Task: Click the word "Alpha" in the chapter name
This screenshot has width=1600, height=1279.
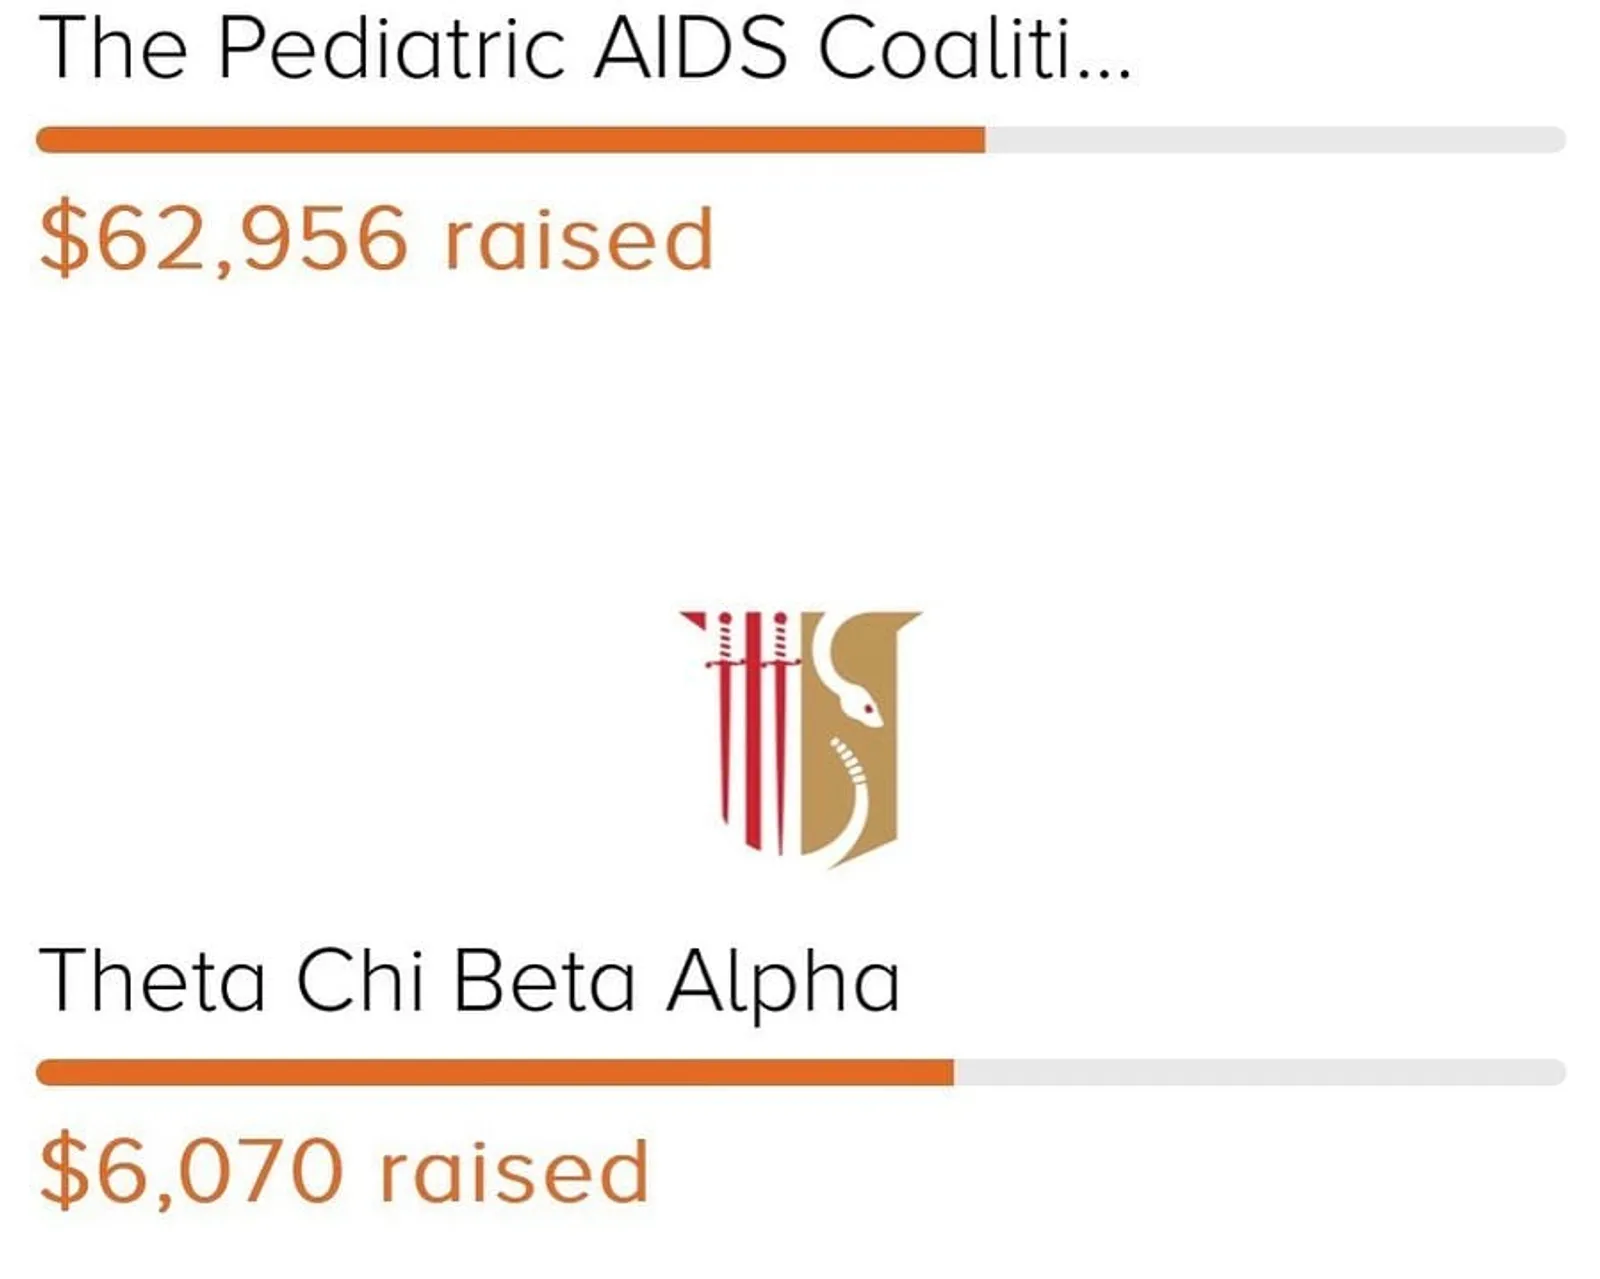Action: click(783, 983)
